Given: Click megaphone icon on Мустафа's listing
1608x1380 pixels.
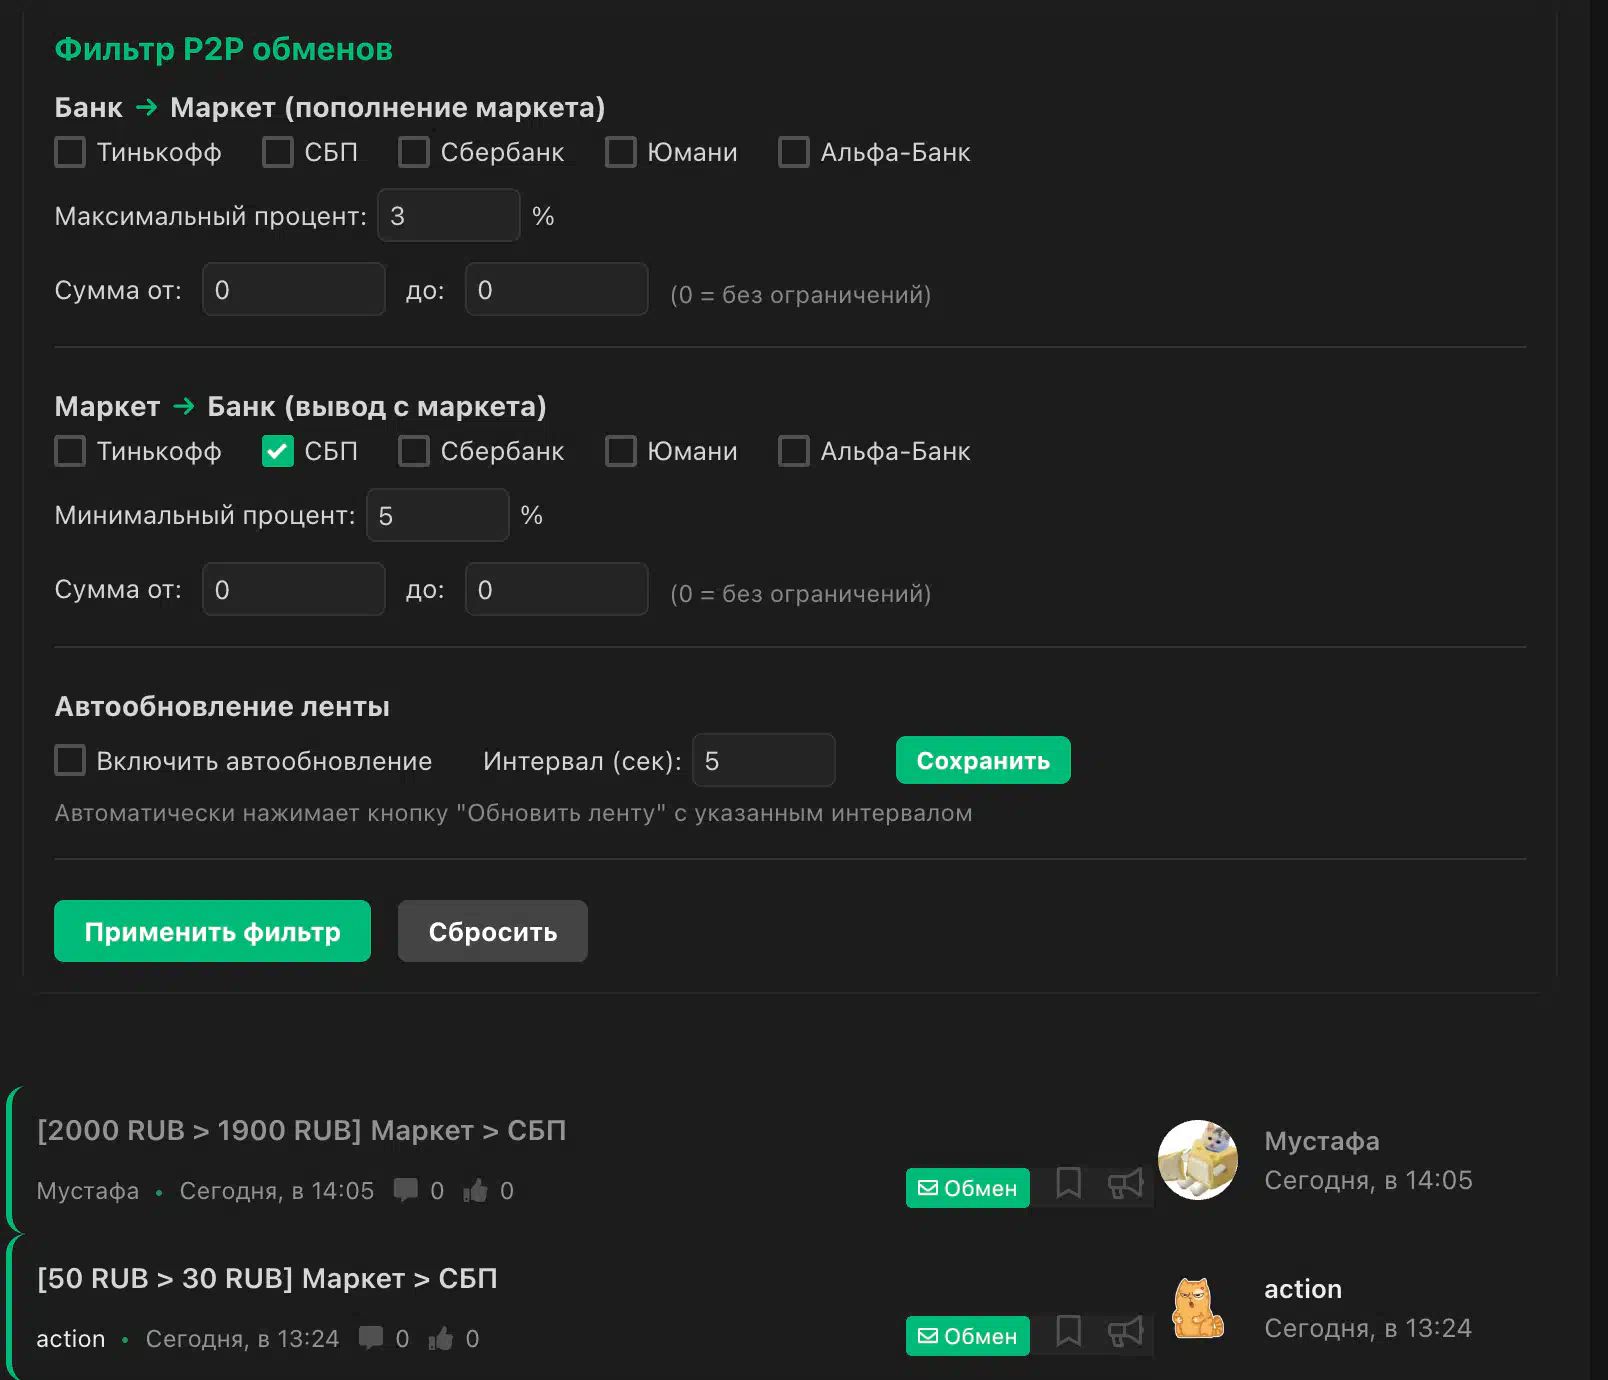Looking at the screenshot, I should coord(1125,1185).
